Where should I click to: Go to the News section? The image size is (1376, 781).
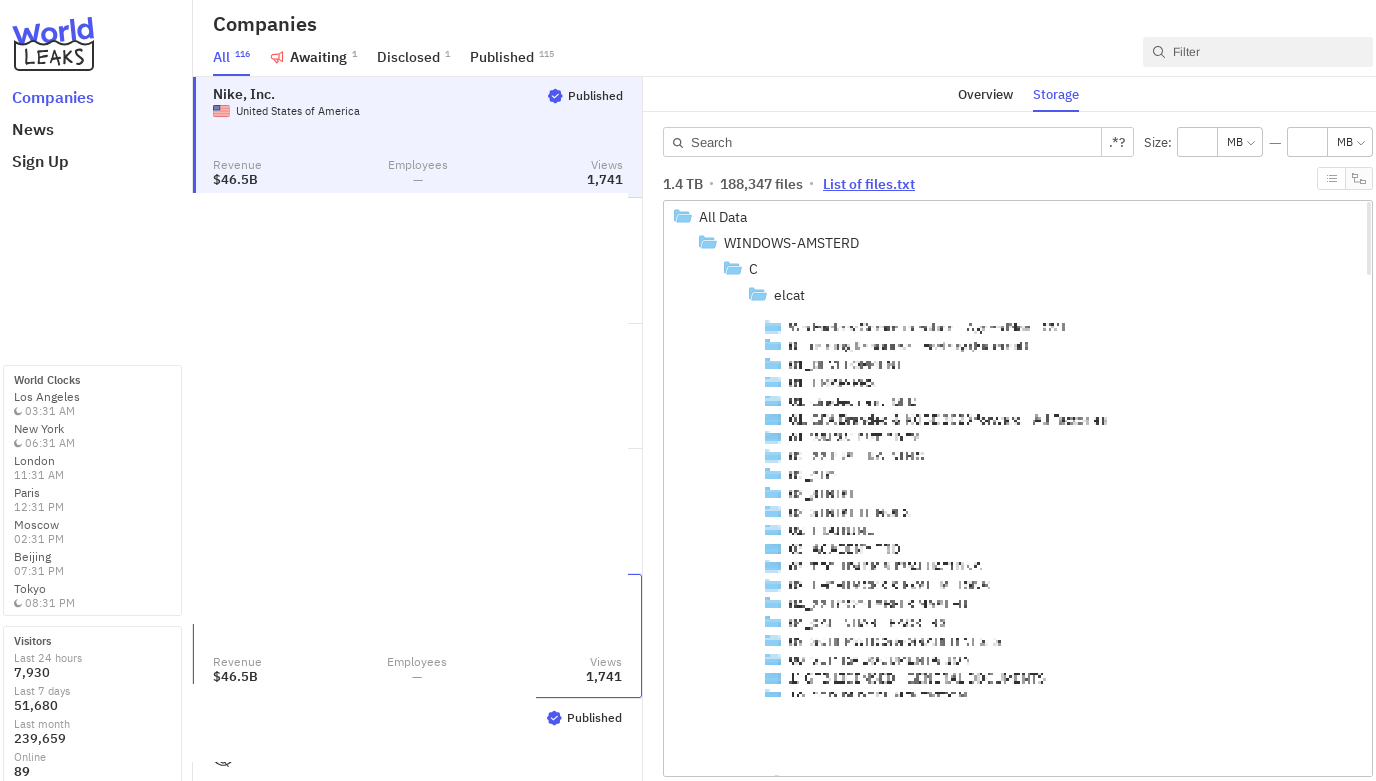click(33, 130)
